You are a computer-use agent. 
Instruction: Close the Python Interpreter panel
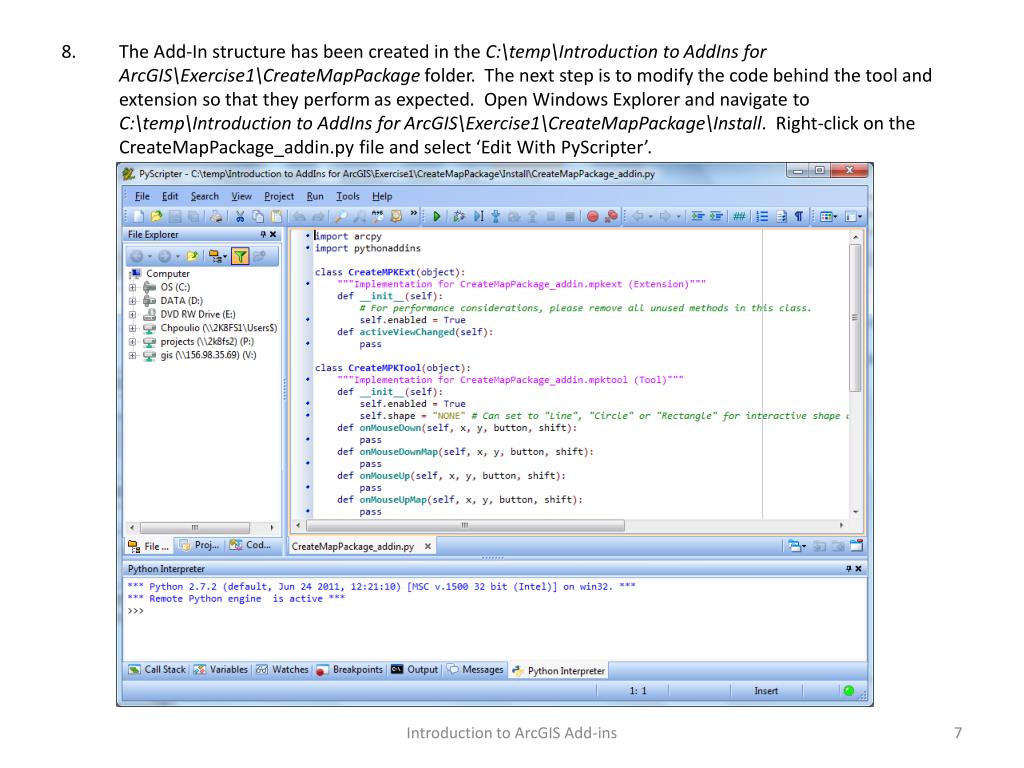tap(858, 569)
